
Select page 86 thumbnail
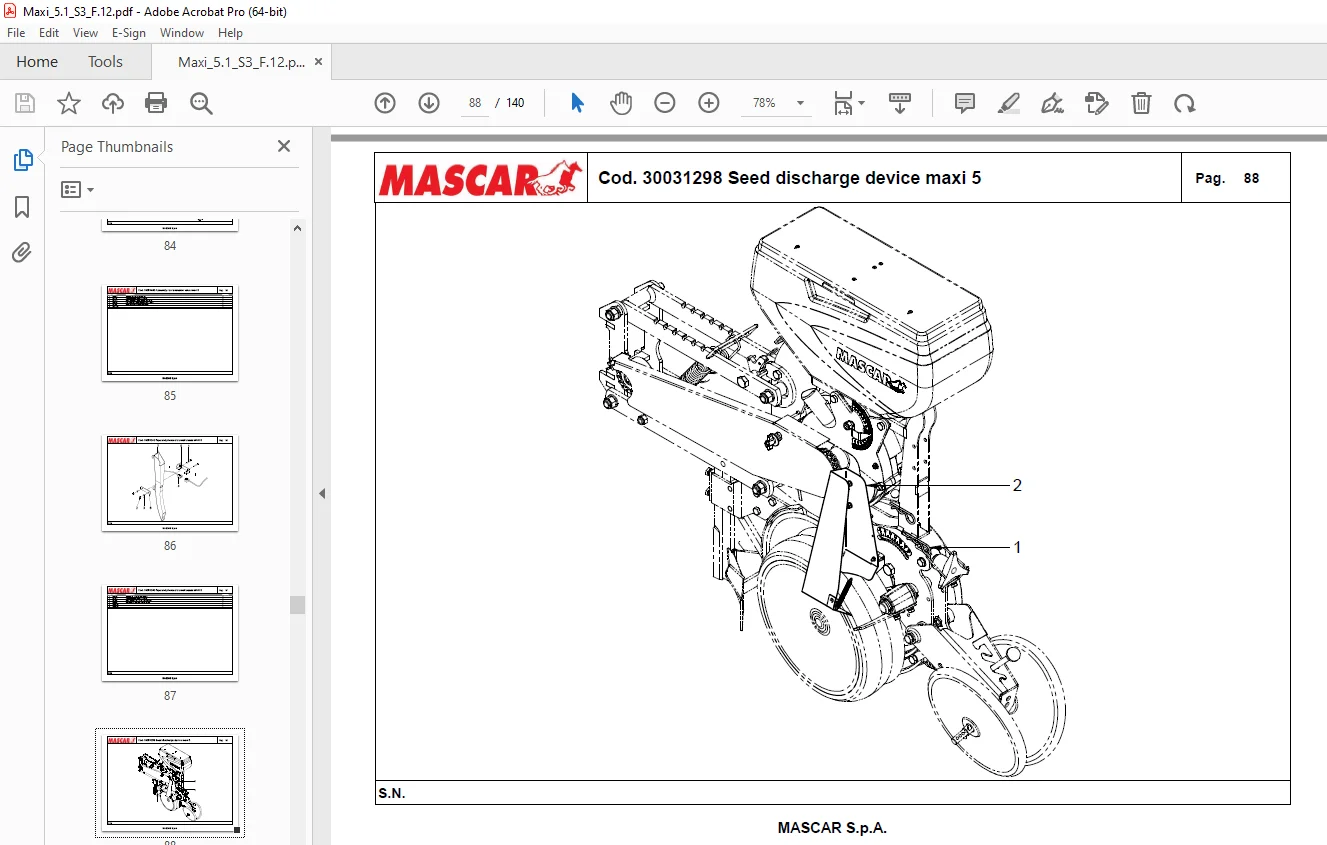click(x=170, y=483)
